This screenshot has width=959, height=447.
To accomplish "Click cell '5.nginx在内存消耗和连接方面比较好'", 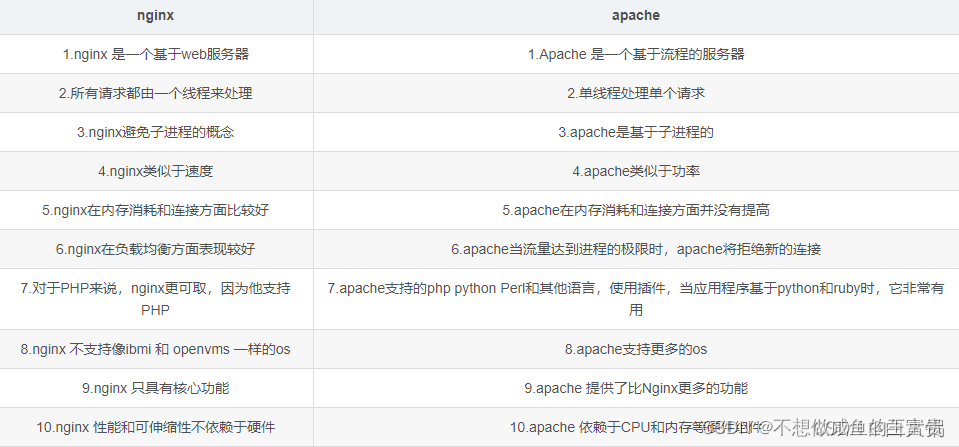I will pos(156,210).
